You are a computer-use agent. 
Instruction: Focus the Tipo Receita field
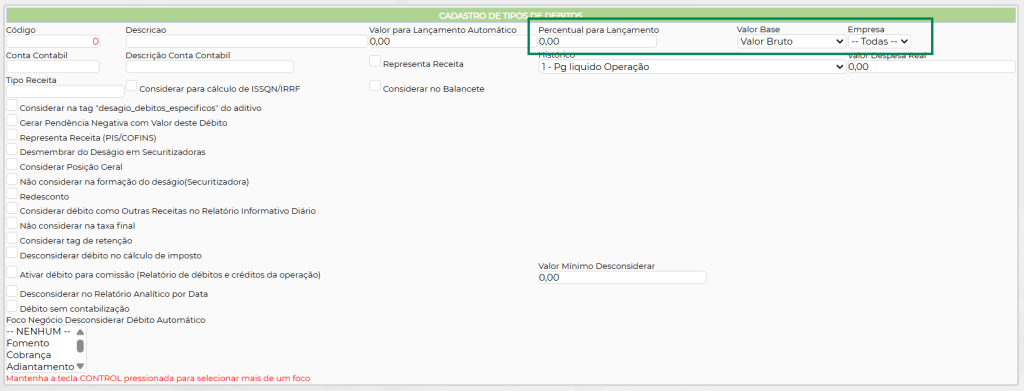coord(65,91)
